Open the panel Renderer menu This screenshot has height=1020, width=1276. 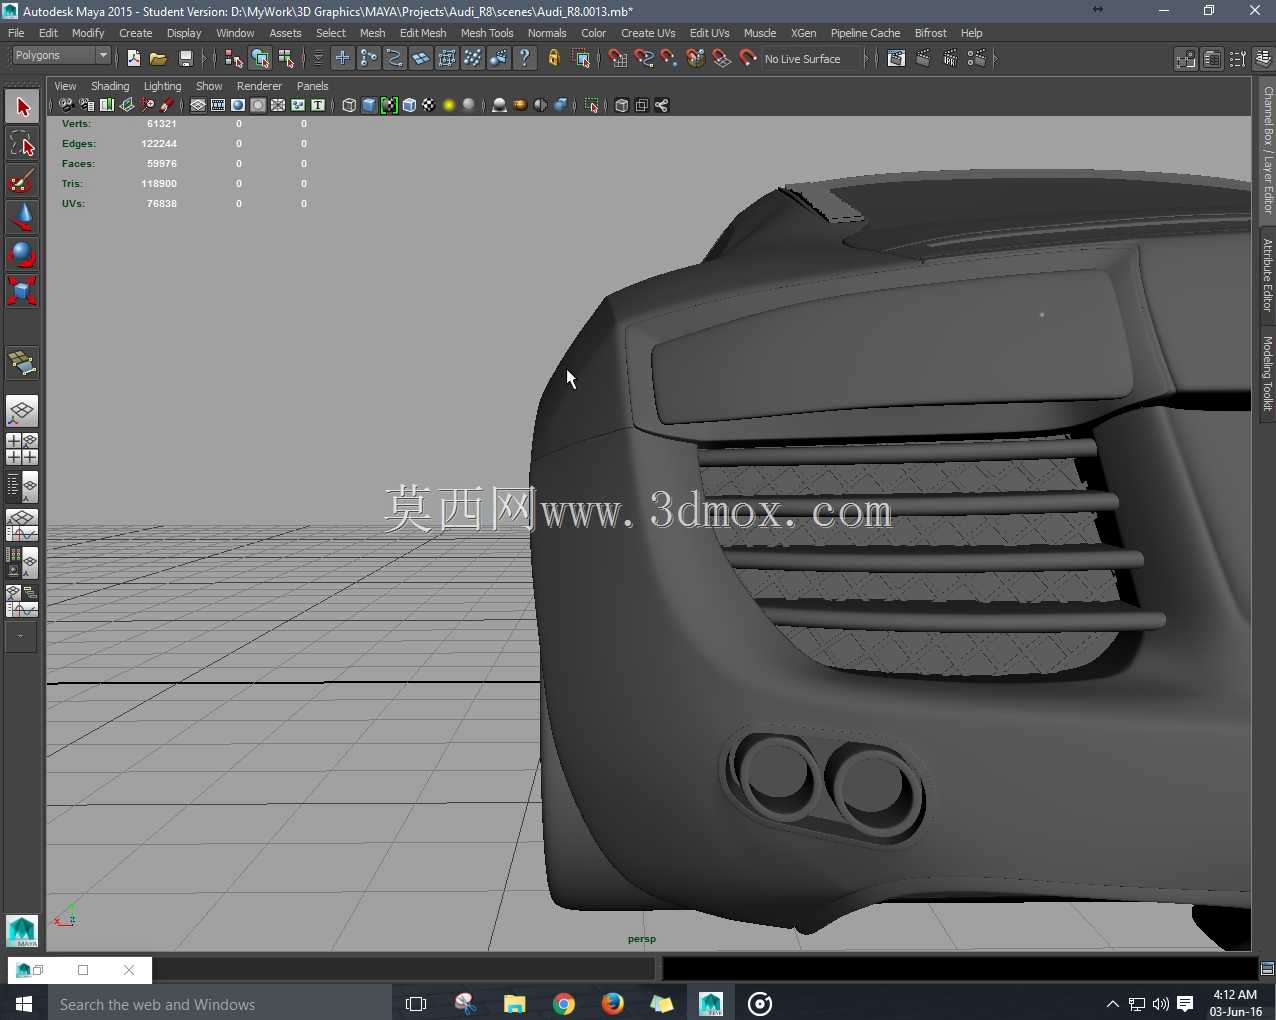(x=259, y=86)
